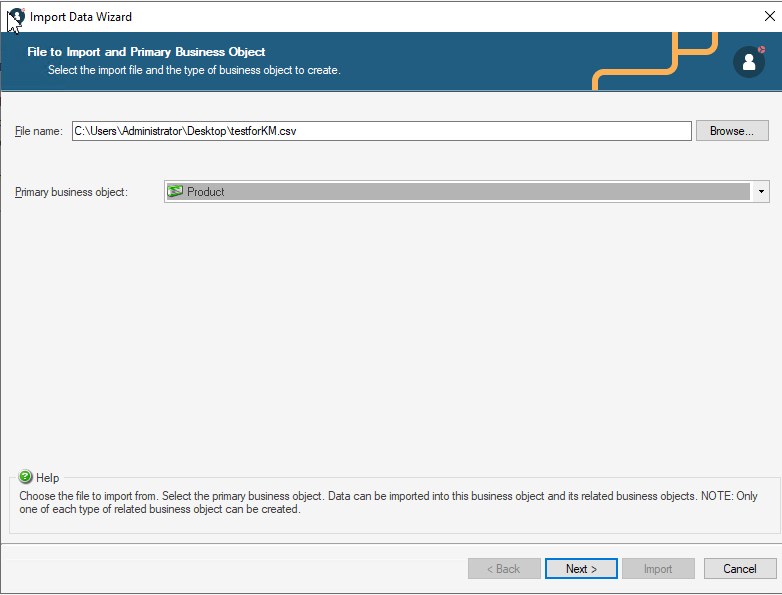Click the Product icon in business object field

(x=176, y=192)
